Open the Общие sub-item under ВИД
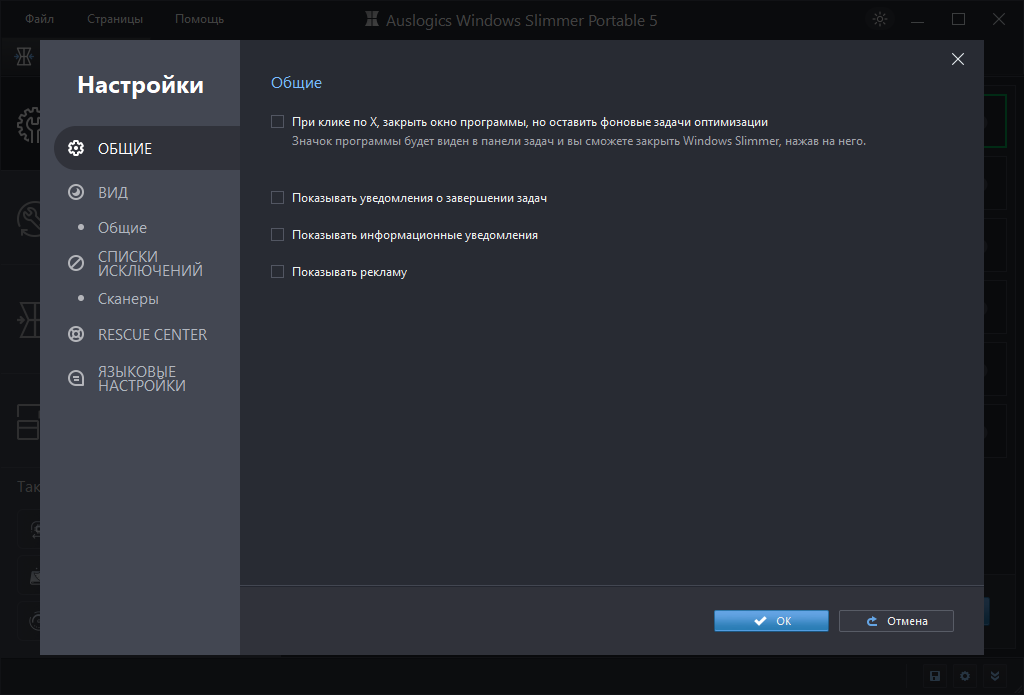The height and width of the screenshot is (695, 1024). coord(122,228)
